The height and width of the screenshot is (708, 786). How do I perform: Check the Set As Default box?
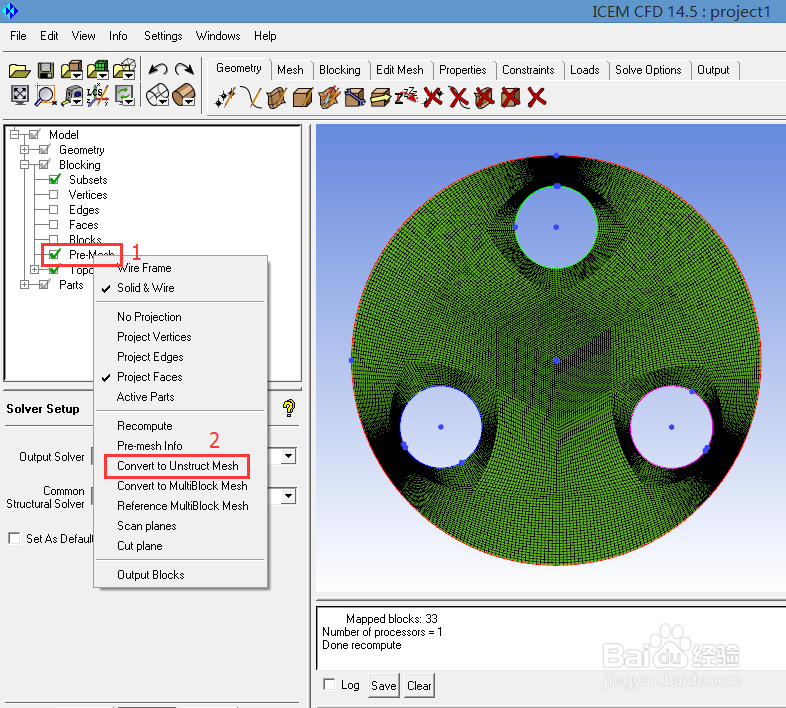pyautogui.click(x=14, y=539)
